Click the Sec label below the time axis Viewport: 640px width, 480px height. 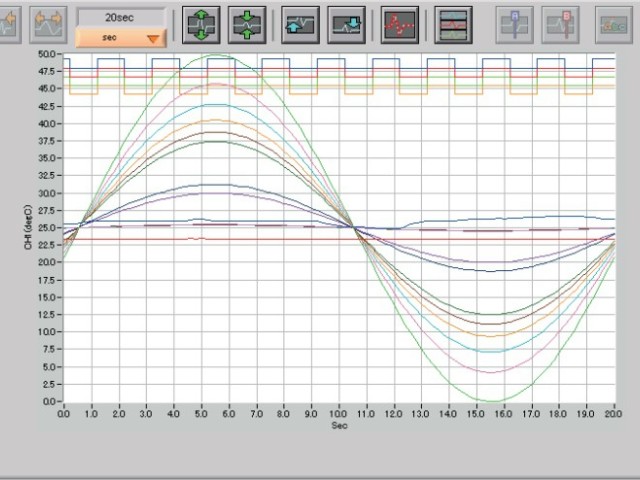(339, 425)
